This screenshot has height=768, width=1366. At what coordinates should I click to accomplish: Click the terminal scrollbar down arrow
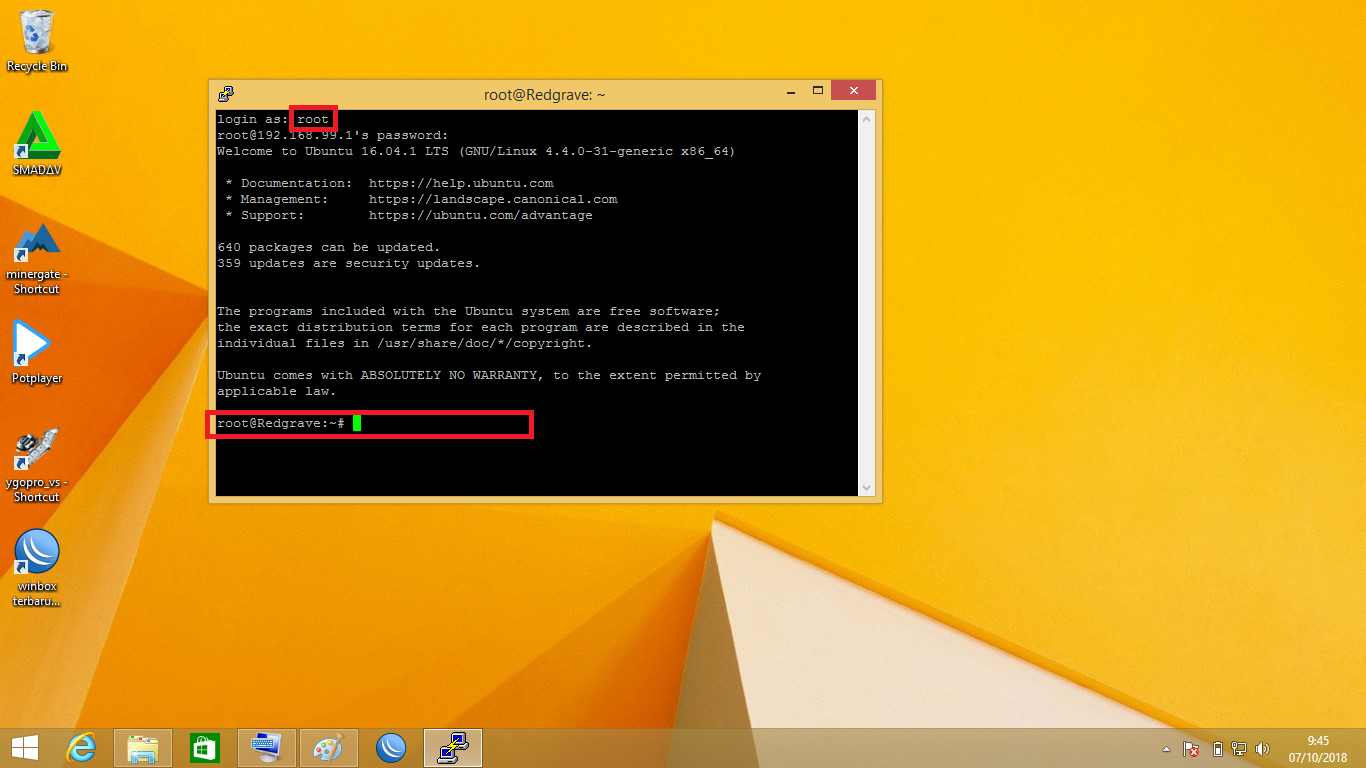(866, 489)
